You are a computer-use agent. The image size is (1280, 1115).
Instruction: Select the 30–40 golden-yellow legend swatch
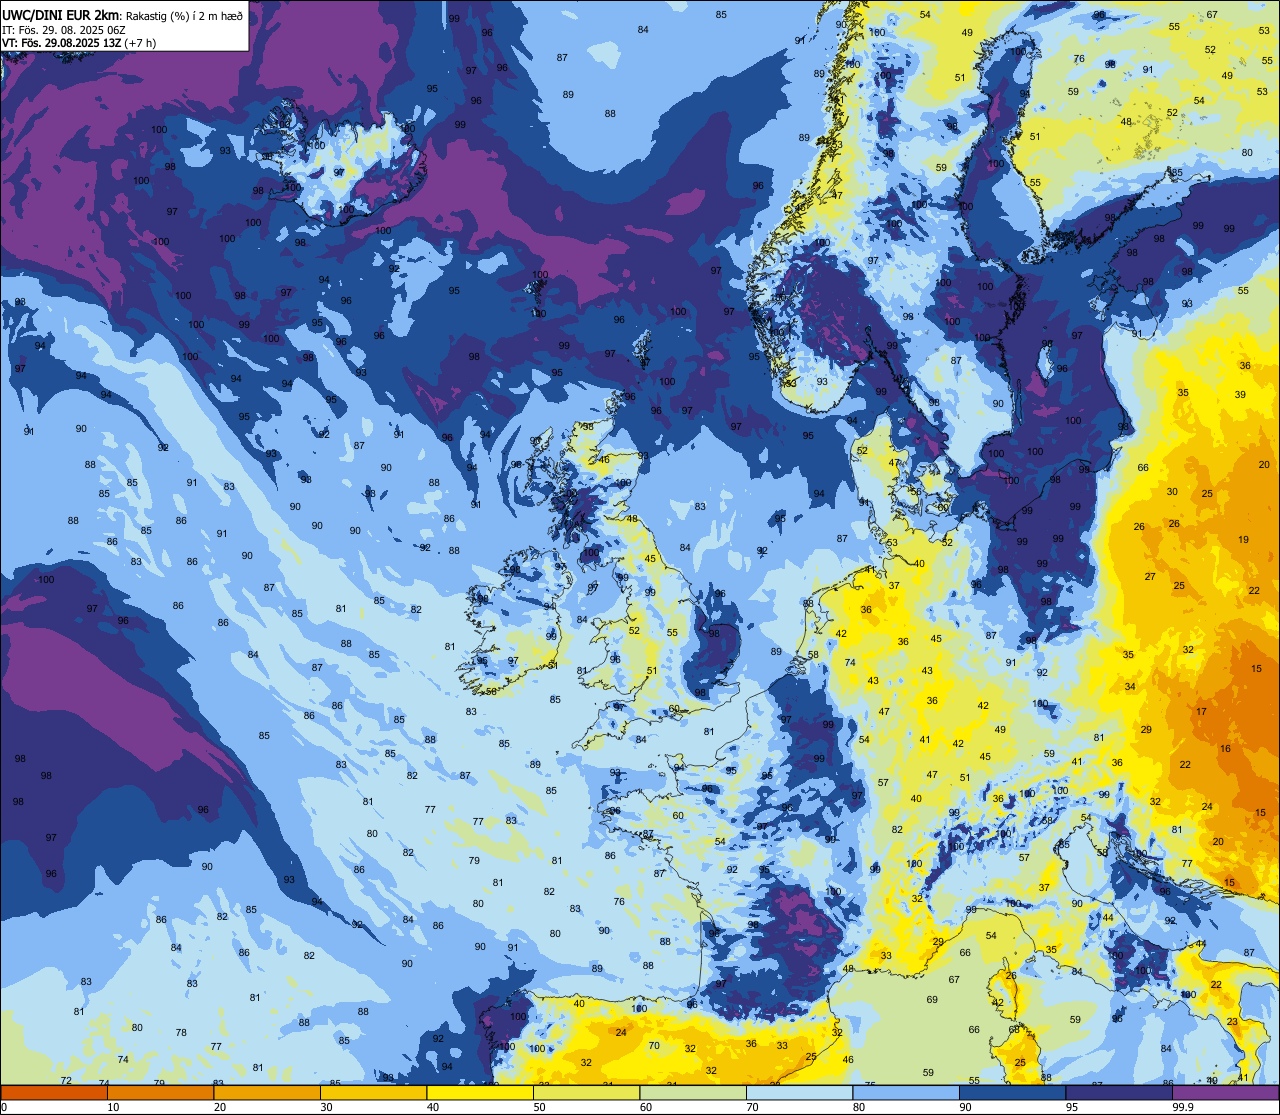point(373,1093)
